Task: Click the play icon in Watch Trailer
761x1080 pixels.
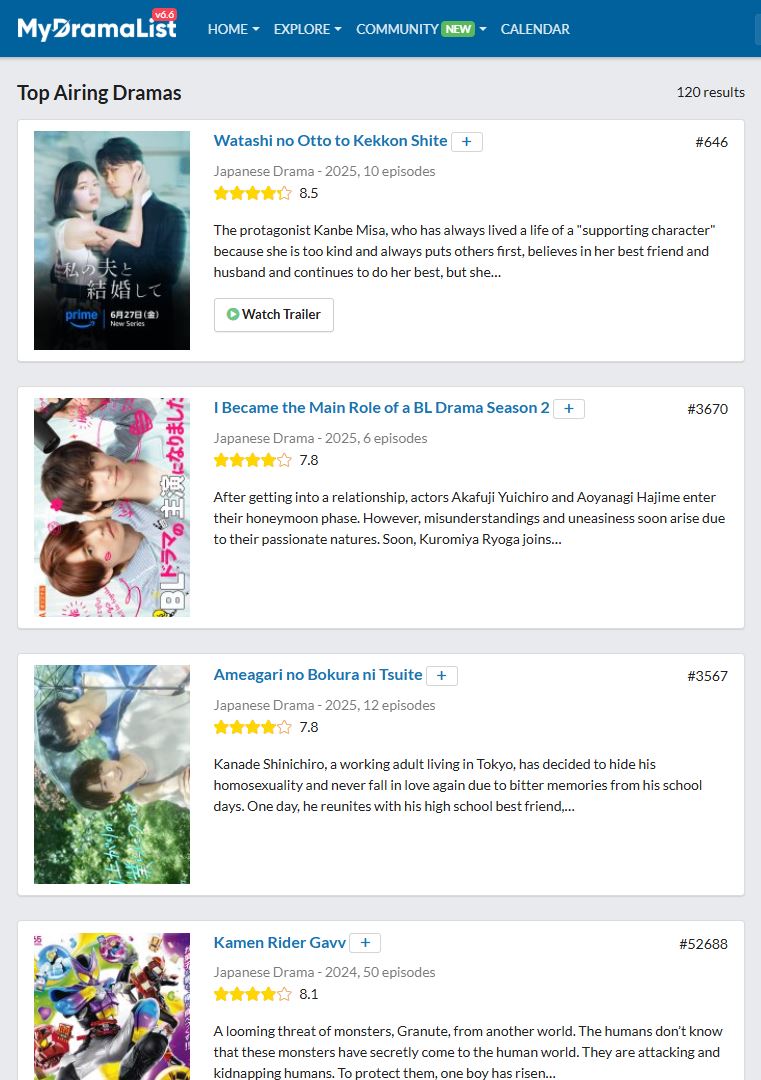Action: pos(233,314)
